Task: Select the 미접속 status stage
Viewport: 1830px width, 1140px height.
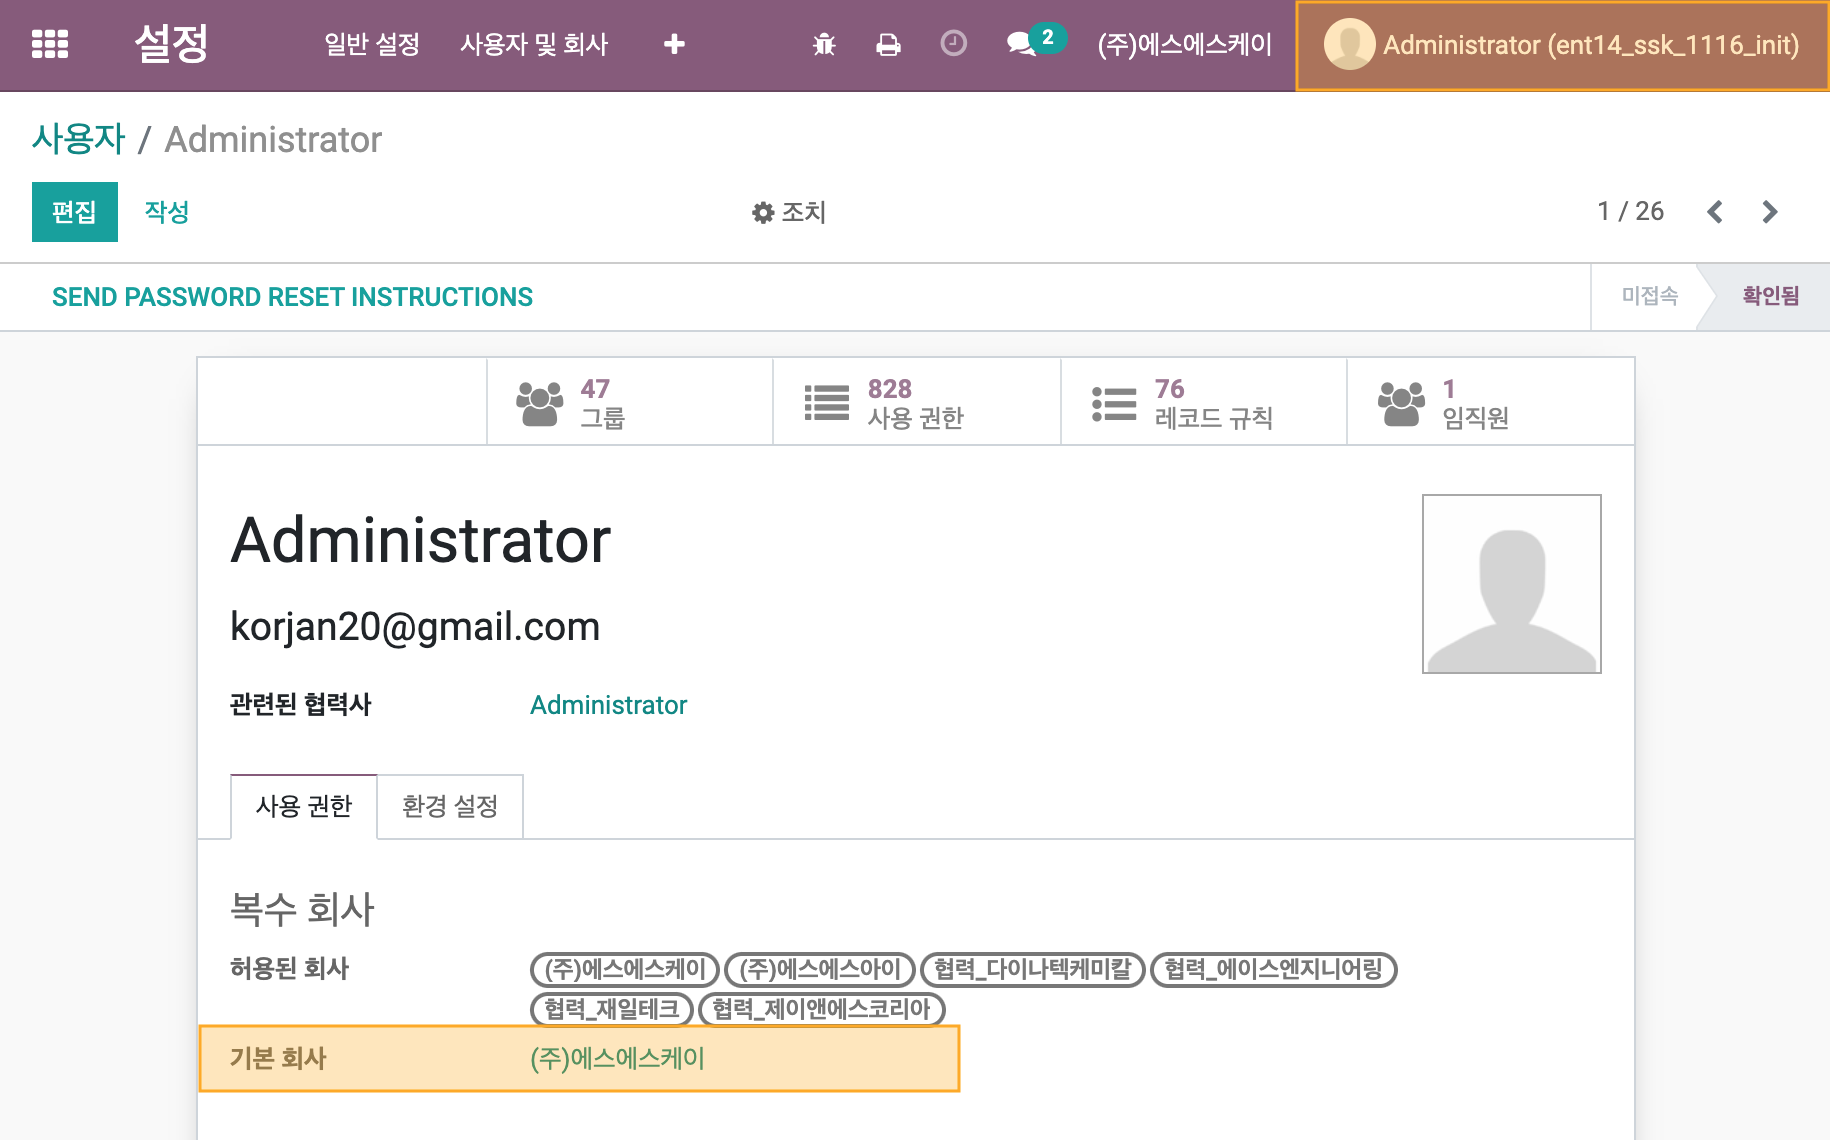Action: pos(1649,296)
